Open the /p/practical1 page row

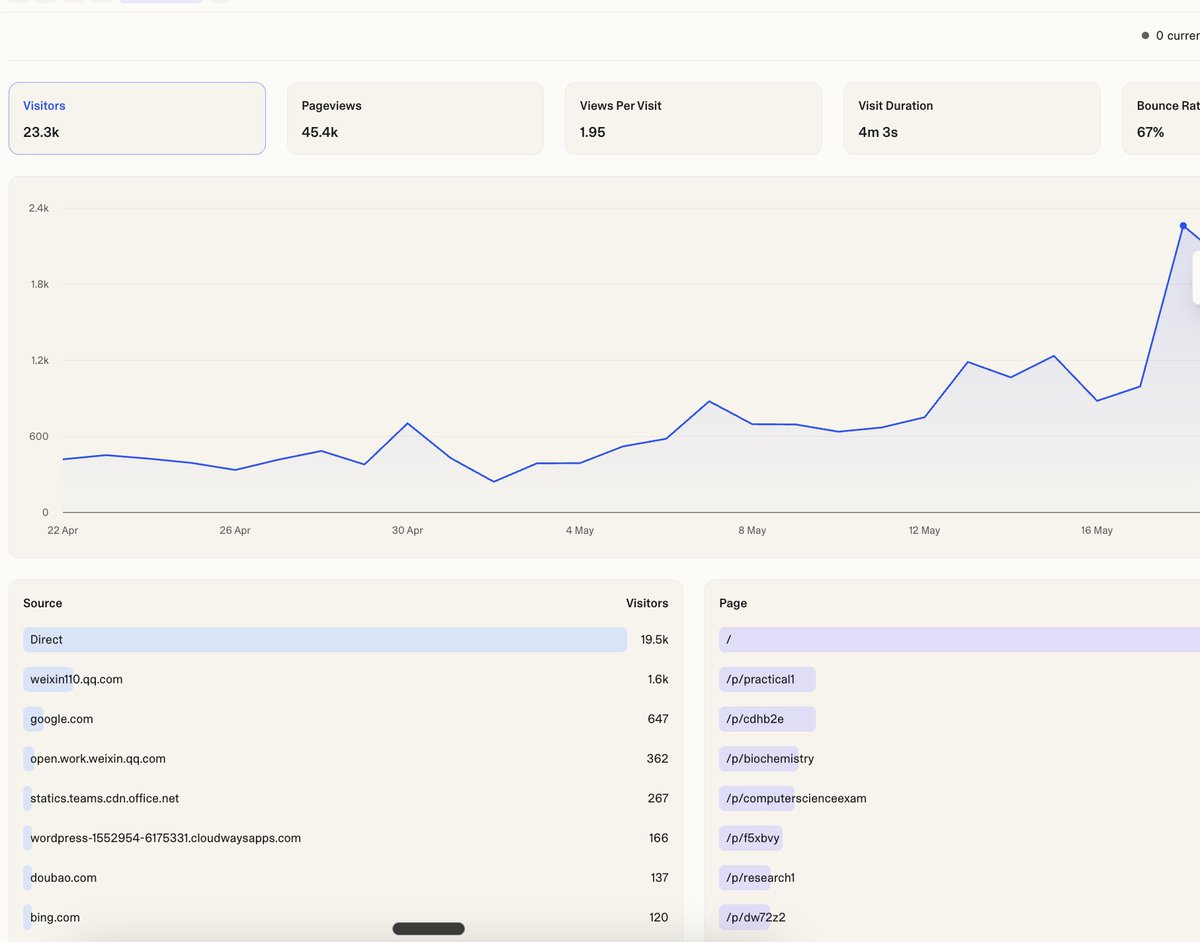(959, 679)
